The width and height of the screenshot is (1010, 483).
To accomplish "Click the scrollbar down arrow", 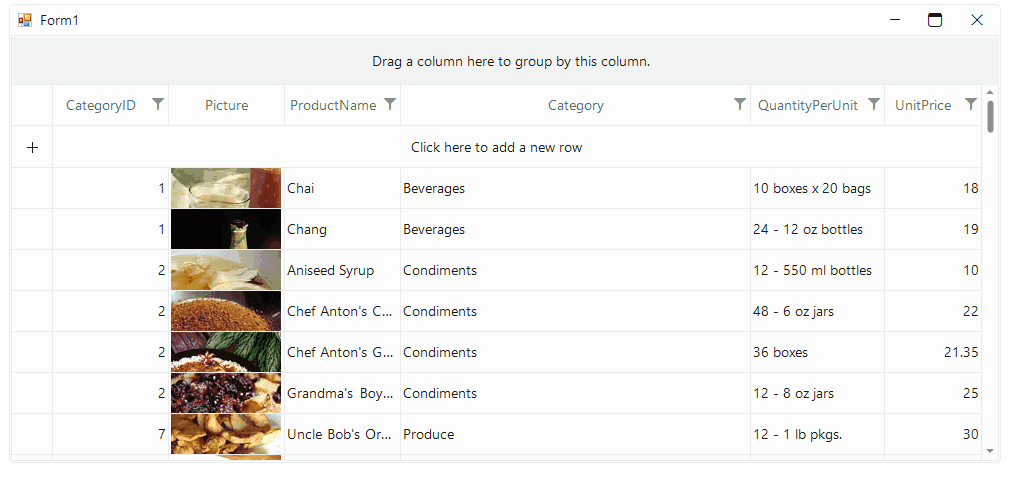I will (x=990, y=450).
